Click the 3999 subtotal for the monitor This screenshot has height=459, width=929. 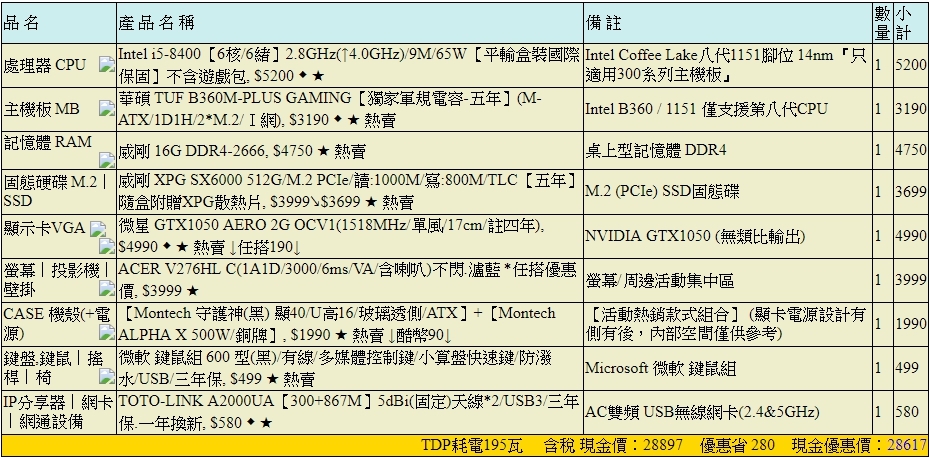pyautogui.click(x=911, y=280)
